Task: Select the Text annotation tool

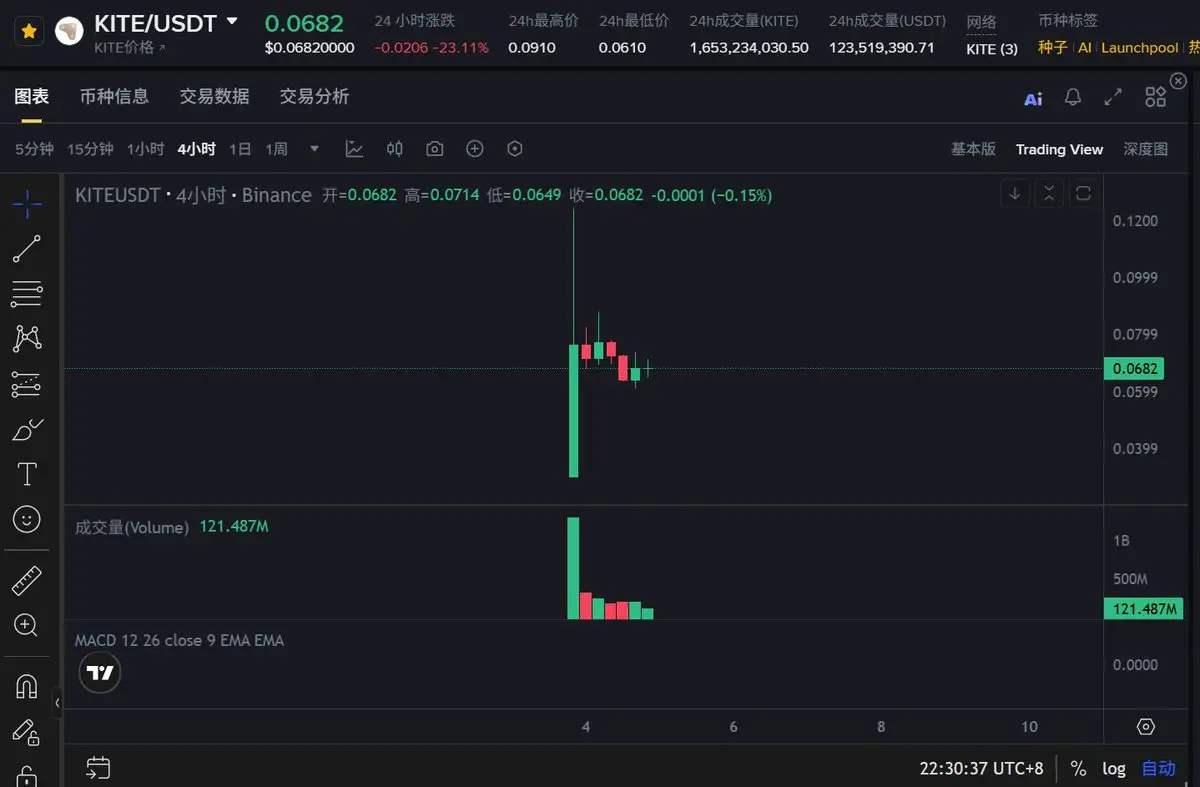Action: click(x=27, y=474)
